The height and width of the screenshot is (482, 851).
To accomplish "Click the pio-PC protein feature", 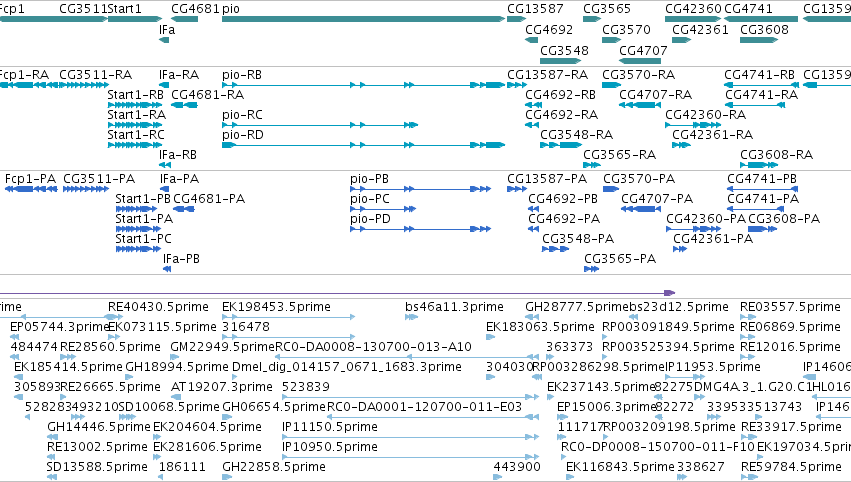I will 383,209.
